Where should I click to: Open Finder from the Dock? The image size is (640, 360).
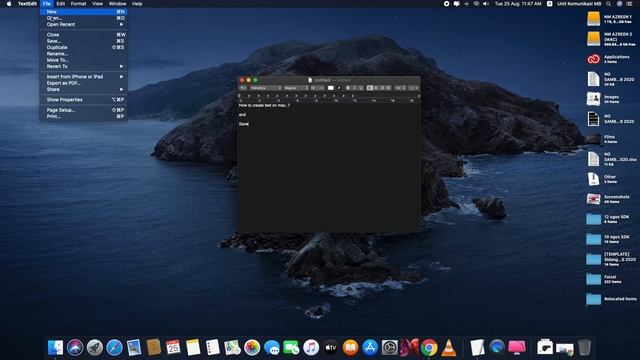point(55,347)
